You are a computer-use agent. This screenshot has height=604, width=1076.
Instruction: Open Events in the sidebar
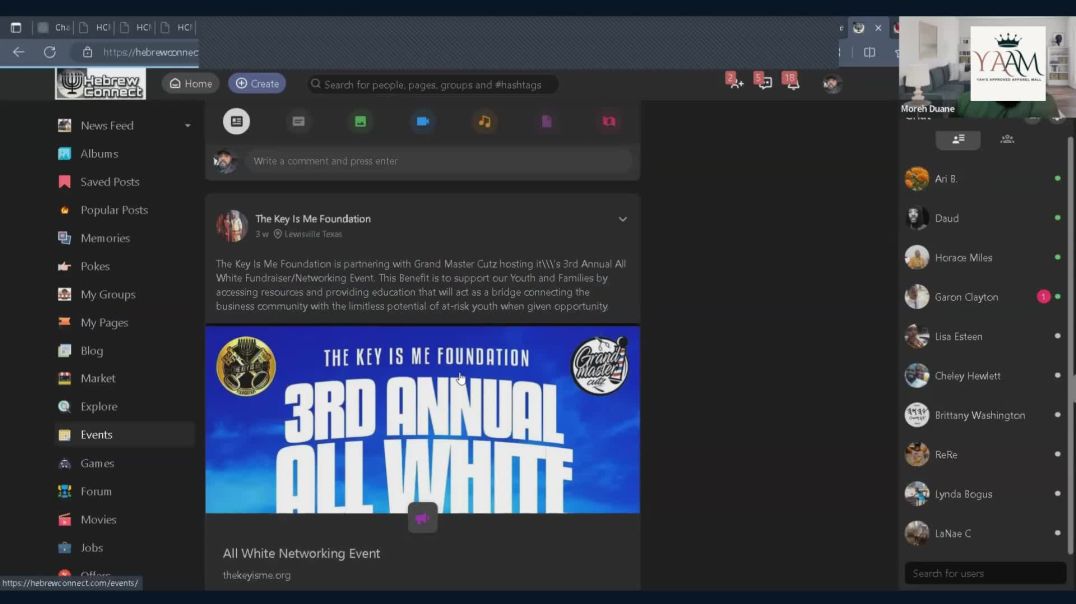coord(124,434)
